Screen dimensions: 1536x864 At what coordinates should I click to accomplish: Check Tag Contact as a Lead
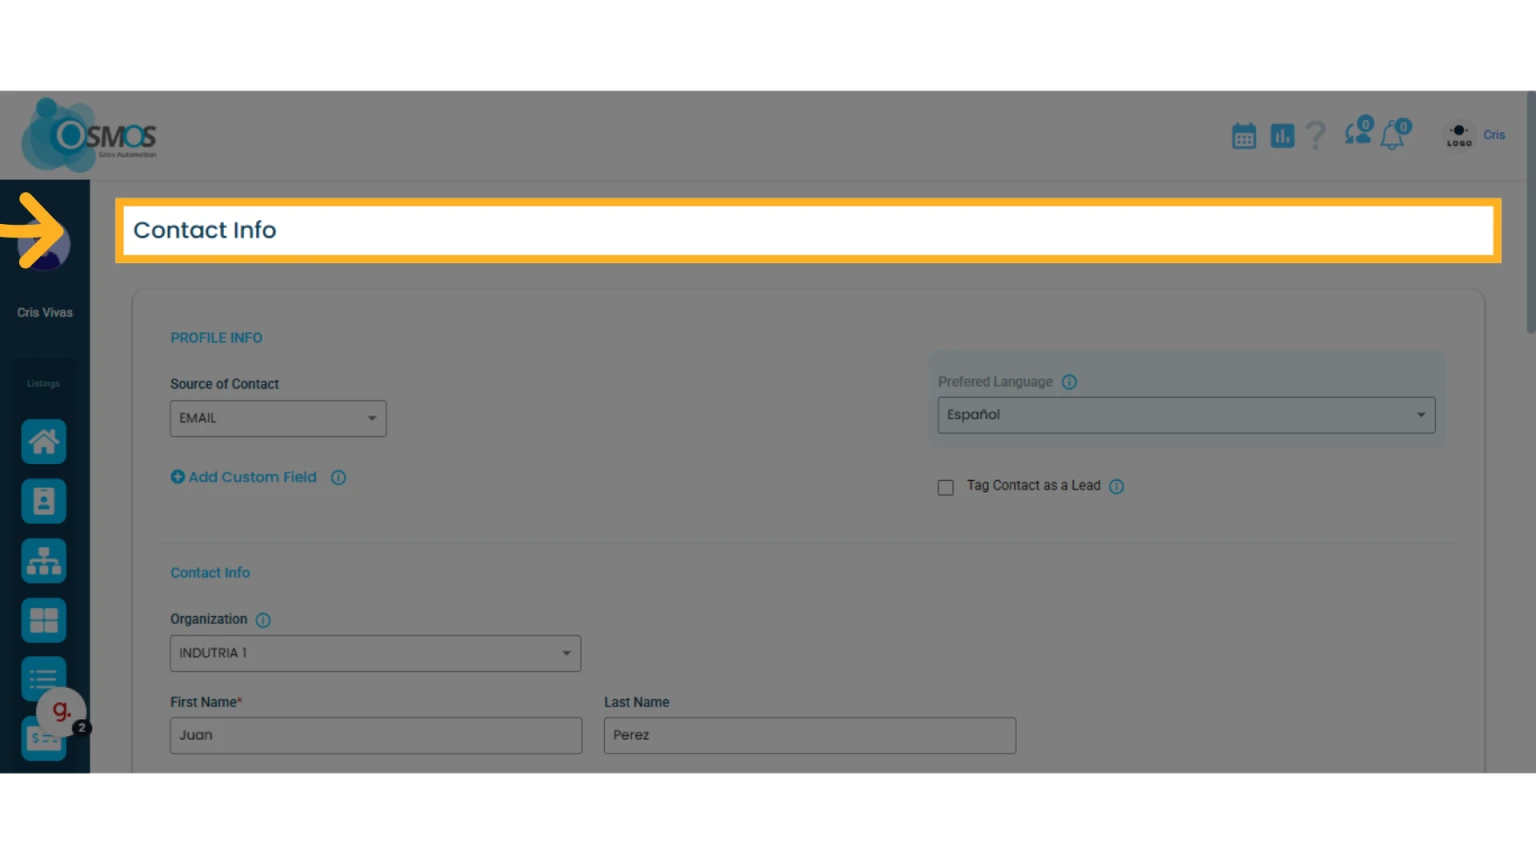[946, 488]
